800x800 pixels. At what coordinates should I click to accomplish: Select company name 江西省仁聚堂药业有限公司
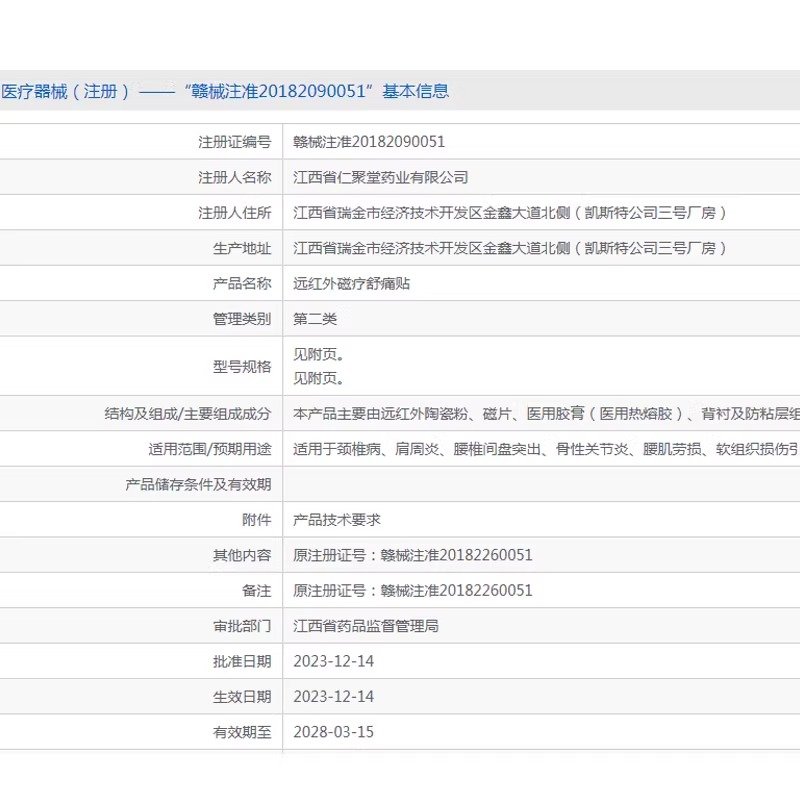coord(381,177)
